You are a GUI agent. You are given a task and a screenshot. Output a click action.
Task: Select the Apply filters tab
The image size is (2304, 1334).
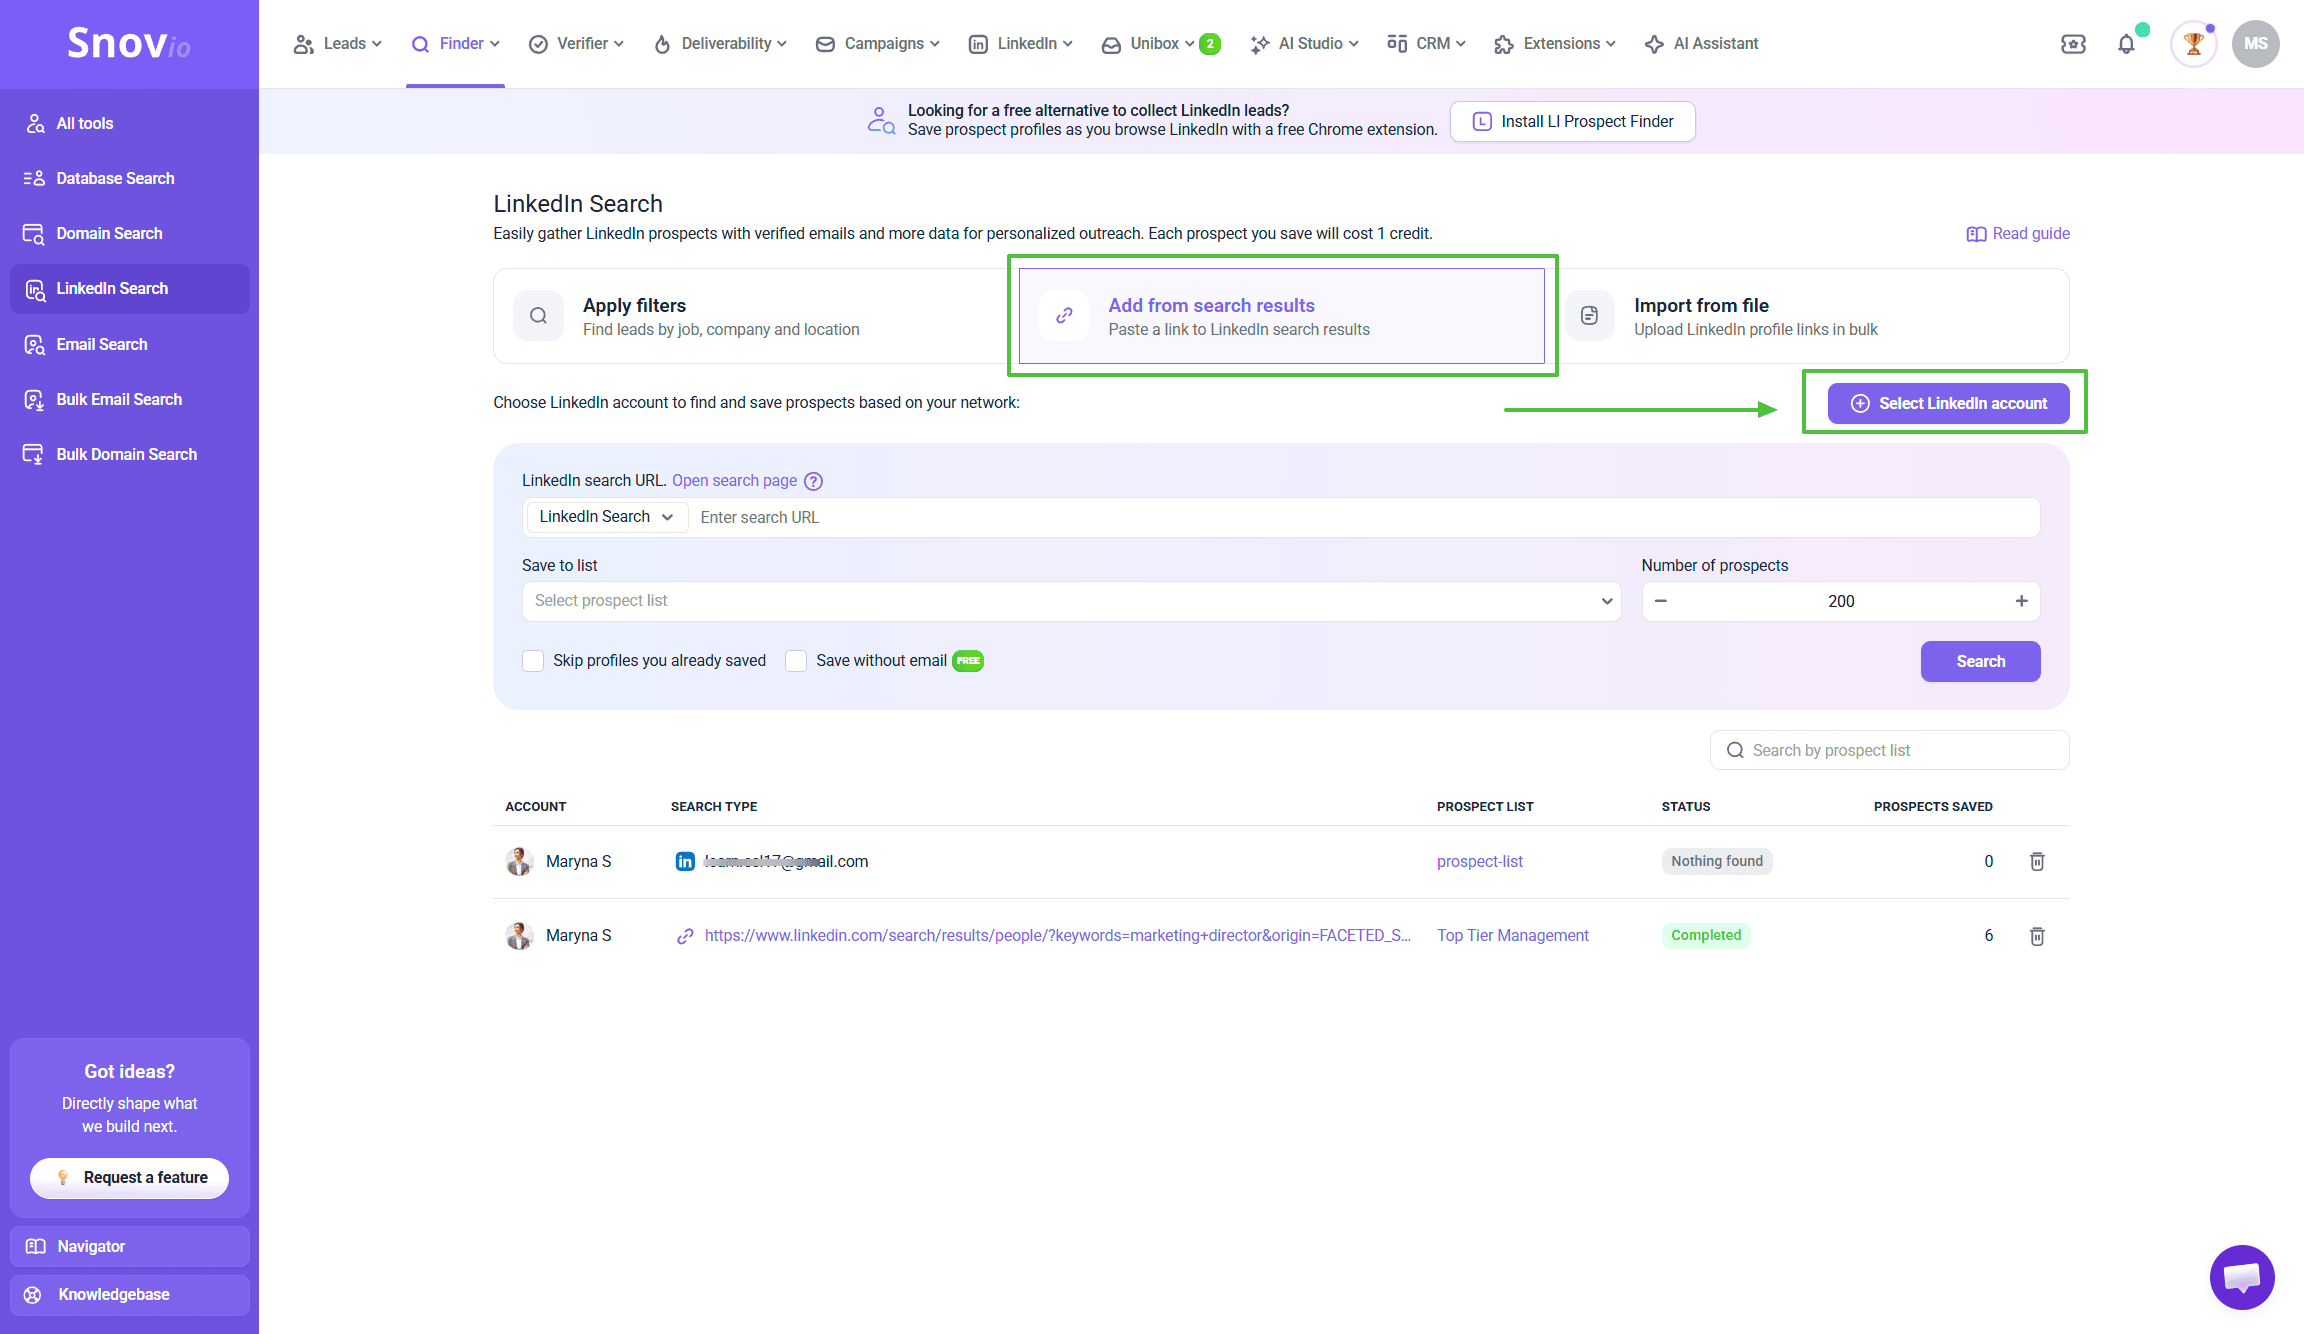point(752,316)
